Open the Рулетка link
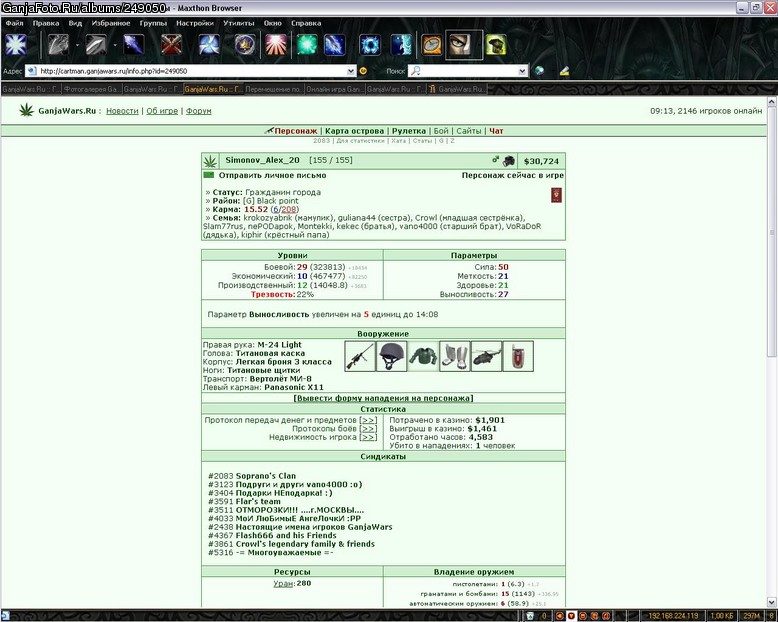This screenshot has height=622, width=778. [409, 131]
